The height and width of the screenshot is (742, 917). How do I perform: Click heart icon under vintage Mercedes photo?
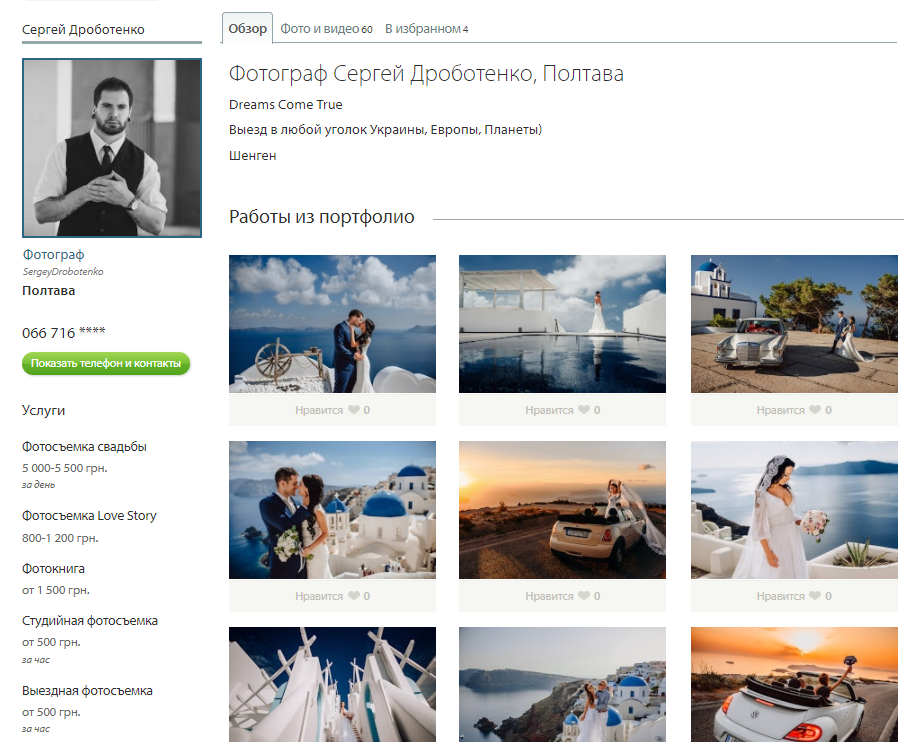click(815, 410)
